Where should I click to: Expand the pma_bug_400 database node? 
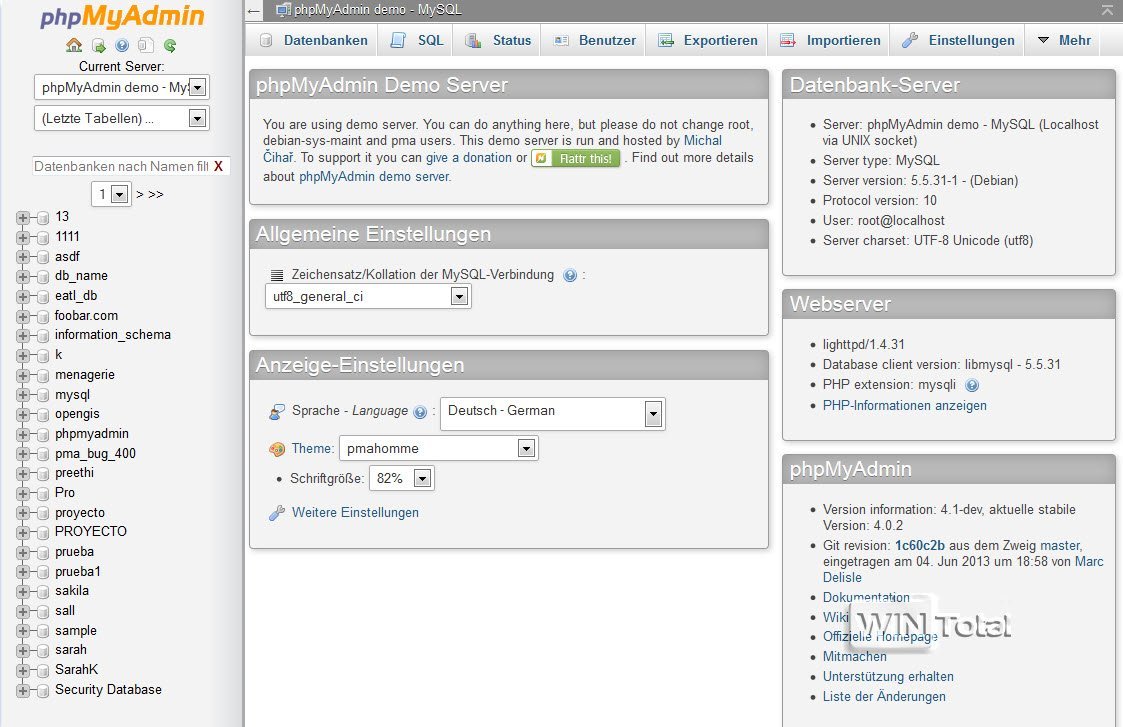23,454
